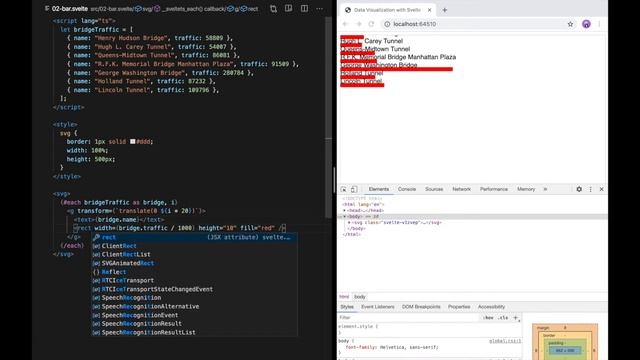The image size is (640, 360).
Task: Select the Event Listeners sub-tab
Action: point(378,307)
